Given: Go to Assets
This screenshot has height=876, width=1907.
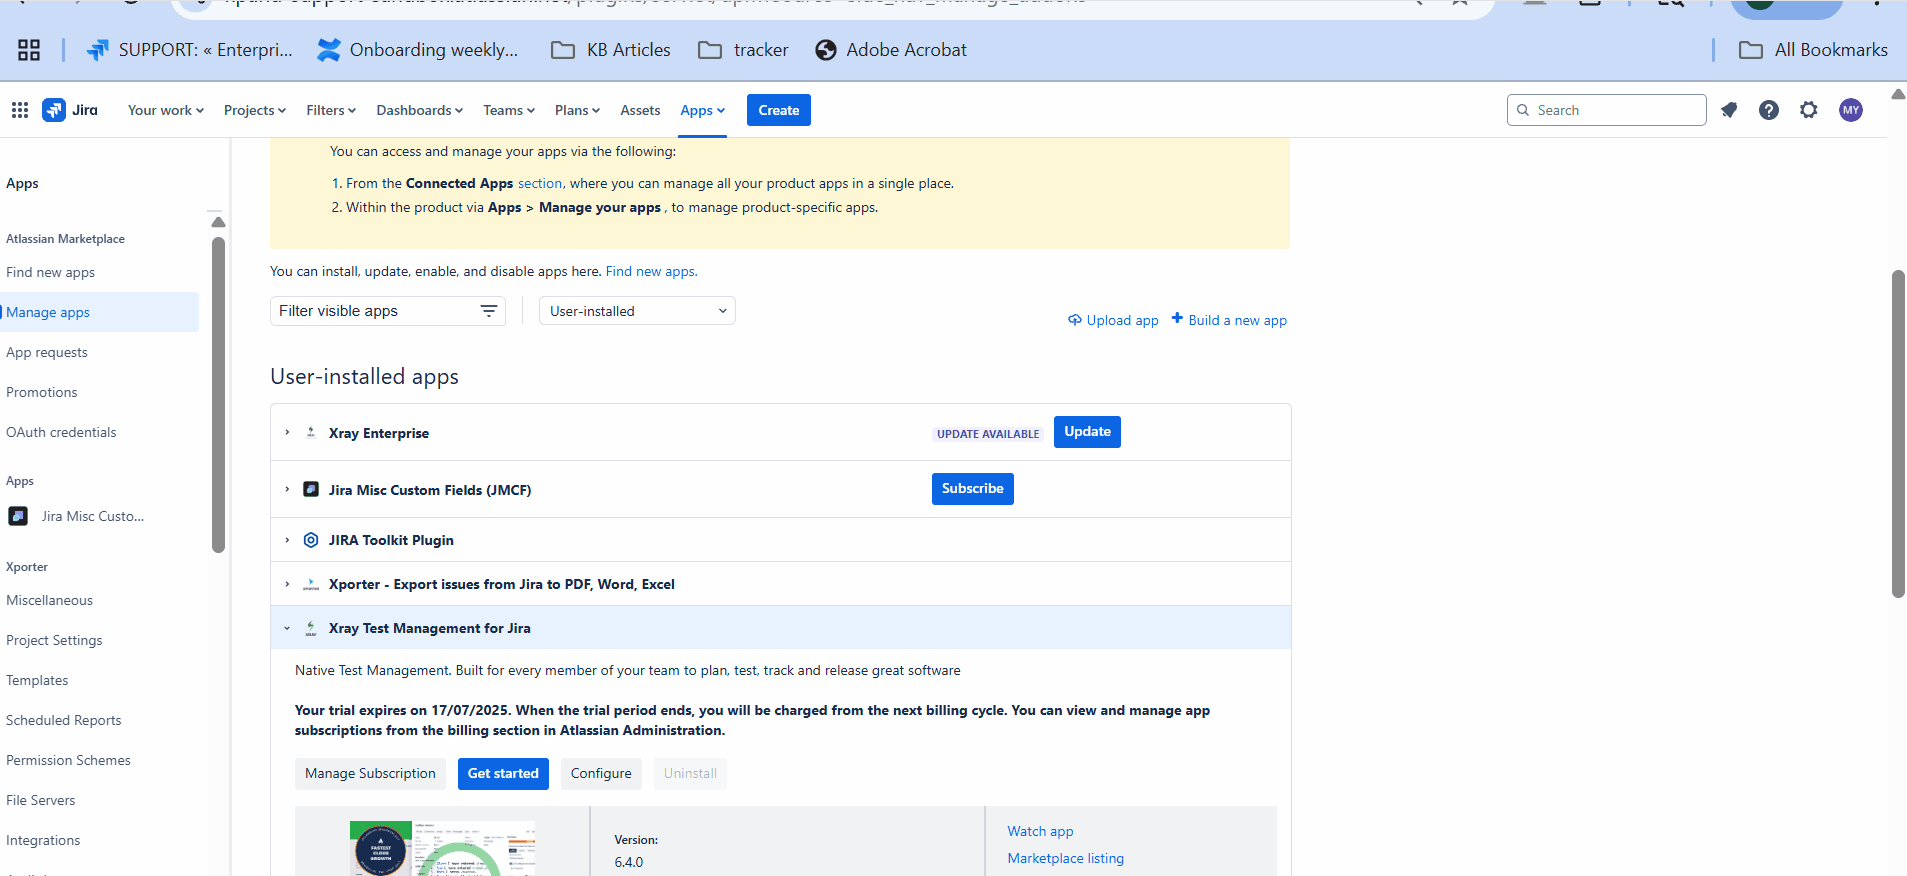Looking at the screenshot, I should click(640, 110).
